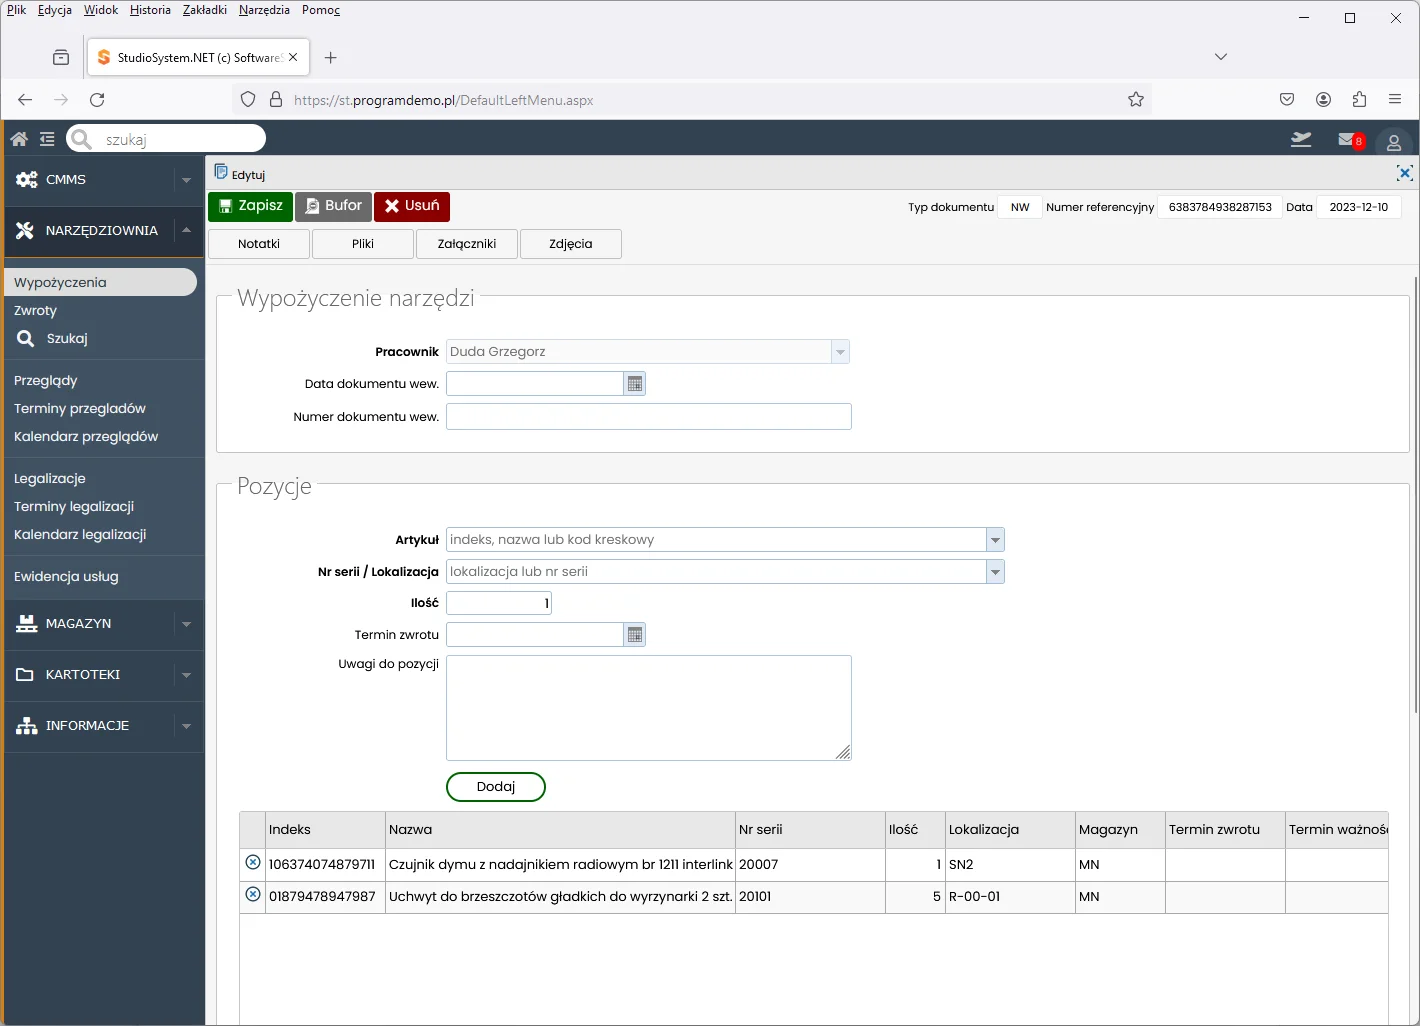The image size is (1420, 1026).
Task: Save the document with Zapisz button
Action: [250, 206]
